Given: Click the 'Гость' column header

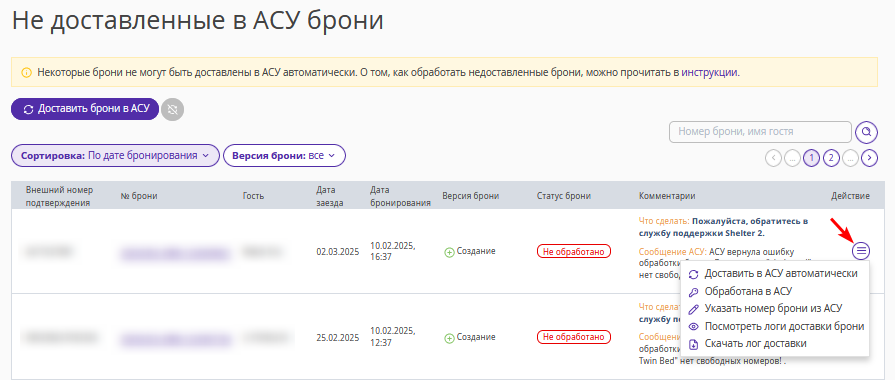Looking at the screenshot, I should pos(253,196).
